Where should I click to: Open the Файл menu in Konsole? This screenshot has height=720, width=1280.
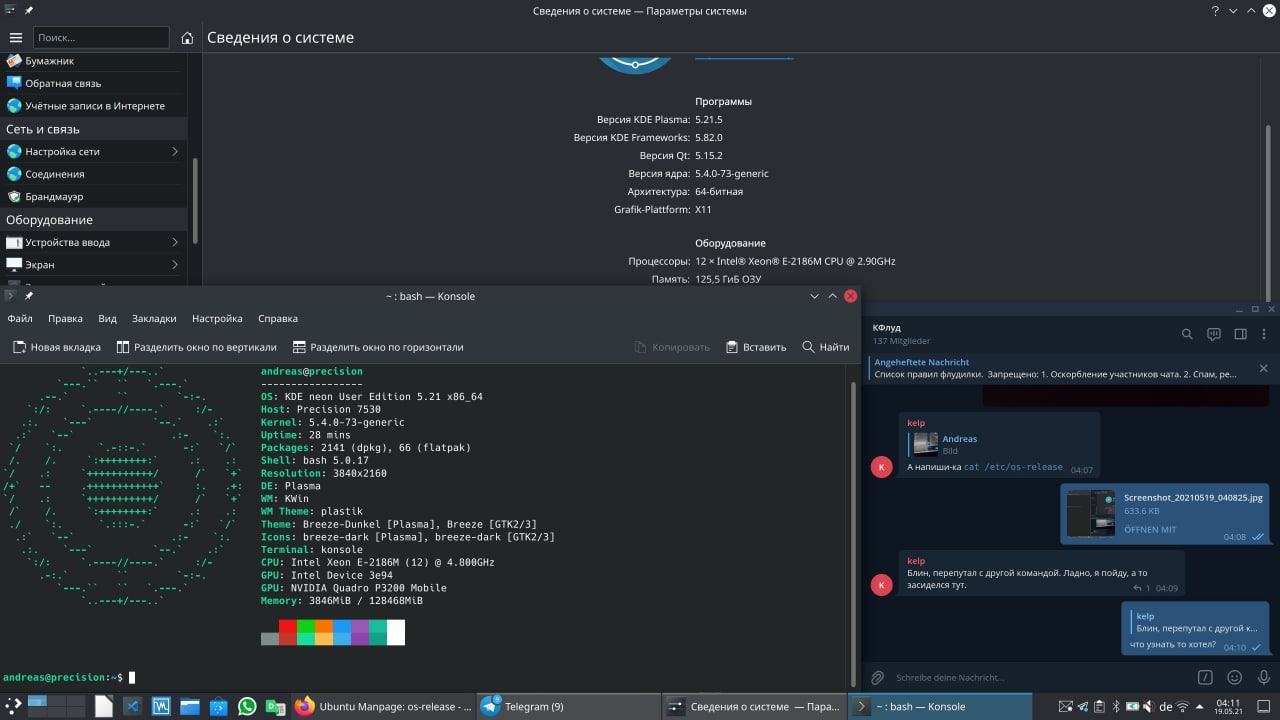click(x=20, y=318)
